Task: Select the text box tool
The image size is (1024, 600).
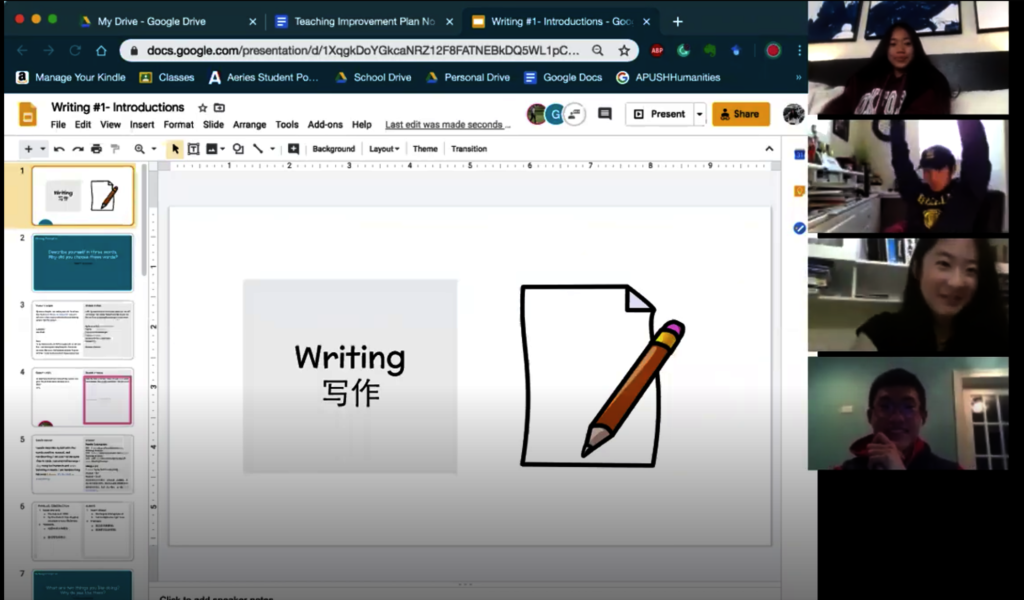Action: [x=193, y=149]
